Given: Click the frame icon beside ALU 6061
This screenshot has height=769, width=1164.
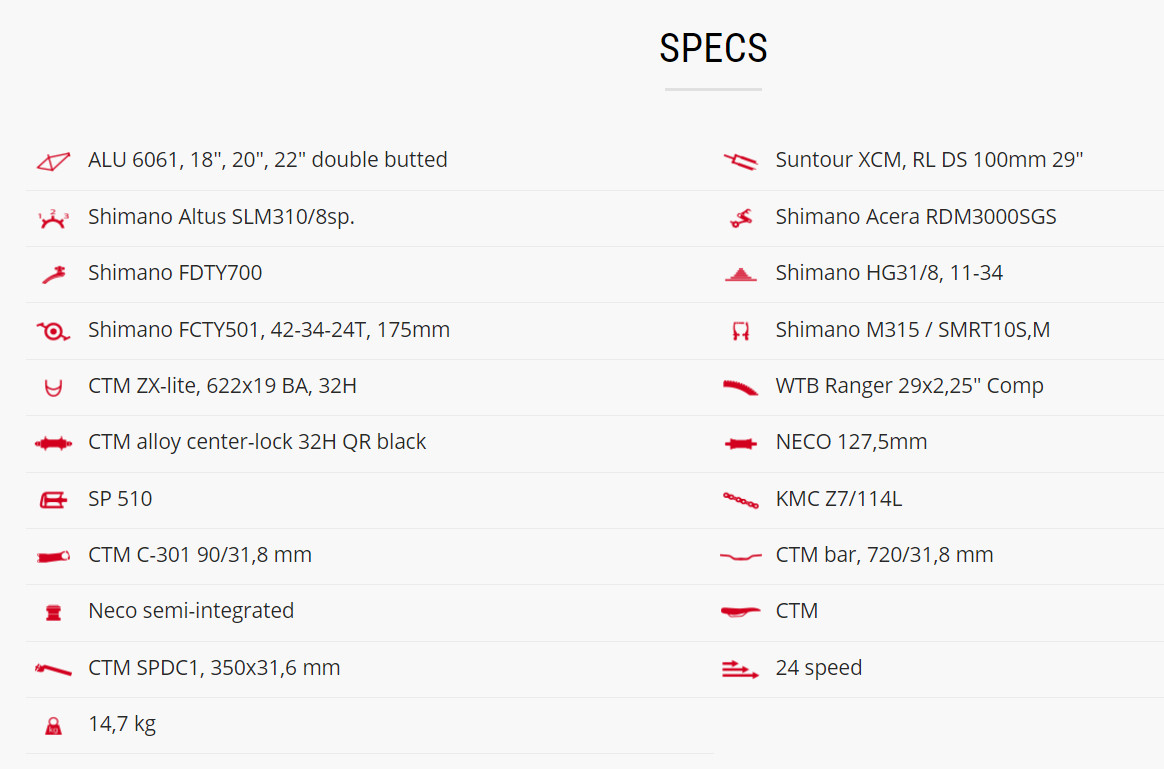Looking at the screenshot, I should click(x=53, y=161).
